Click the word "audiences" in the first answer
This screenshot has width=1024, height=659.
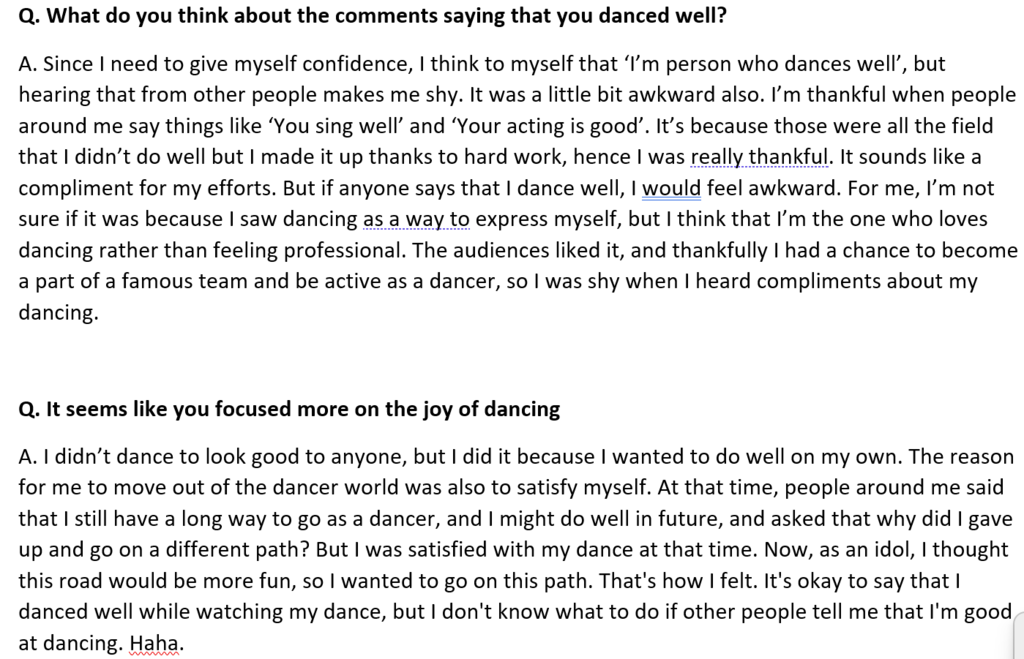(502, 251)
